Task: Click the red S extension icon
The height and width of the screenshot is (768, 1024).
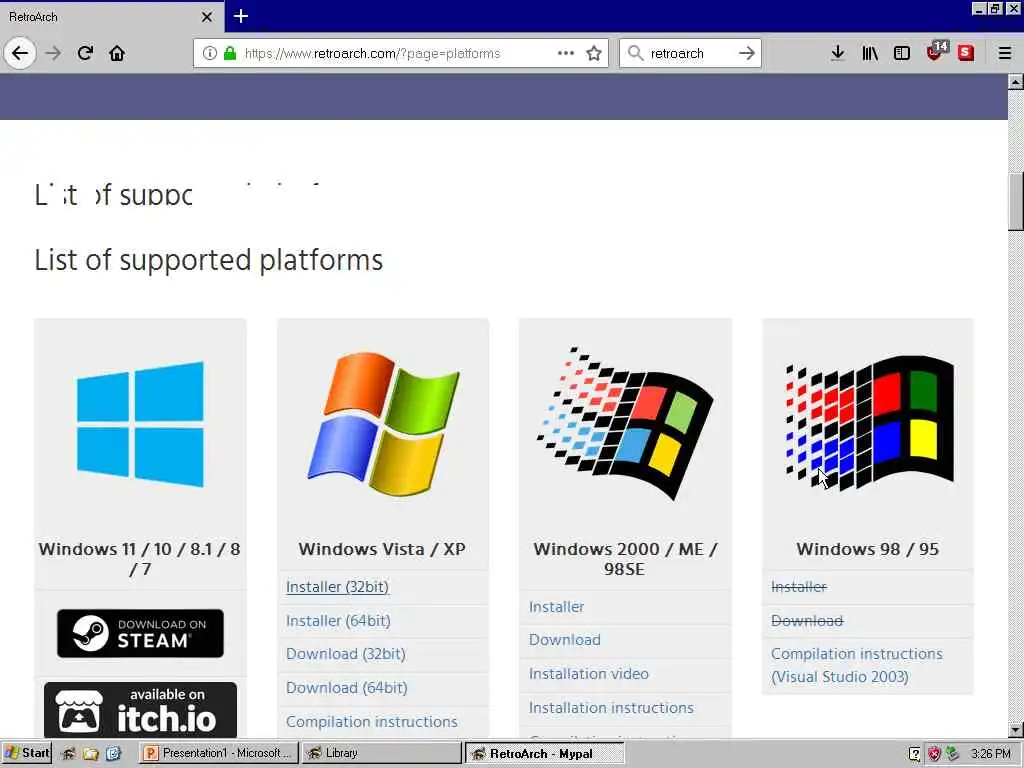Action: tap(966, 53)
